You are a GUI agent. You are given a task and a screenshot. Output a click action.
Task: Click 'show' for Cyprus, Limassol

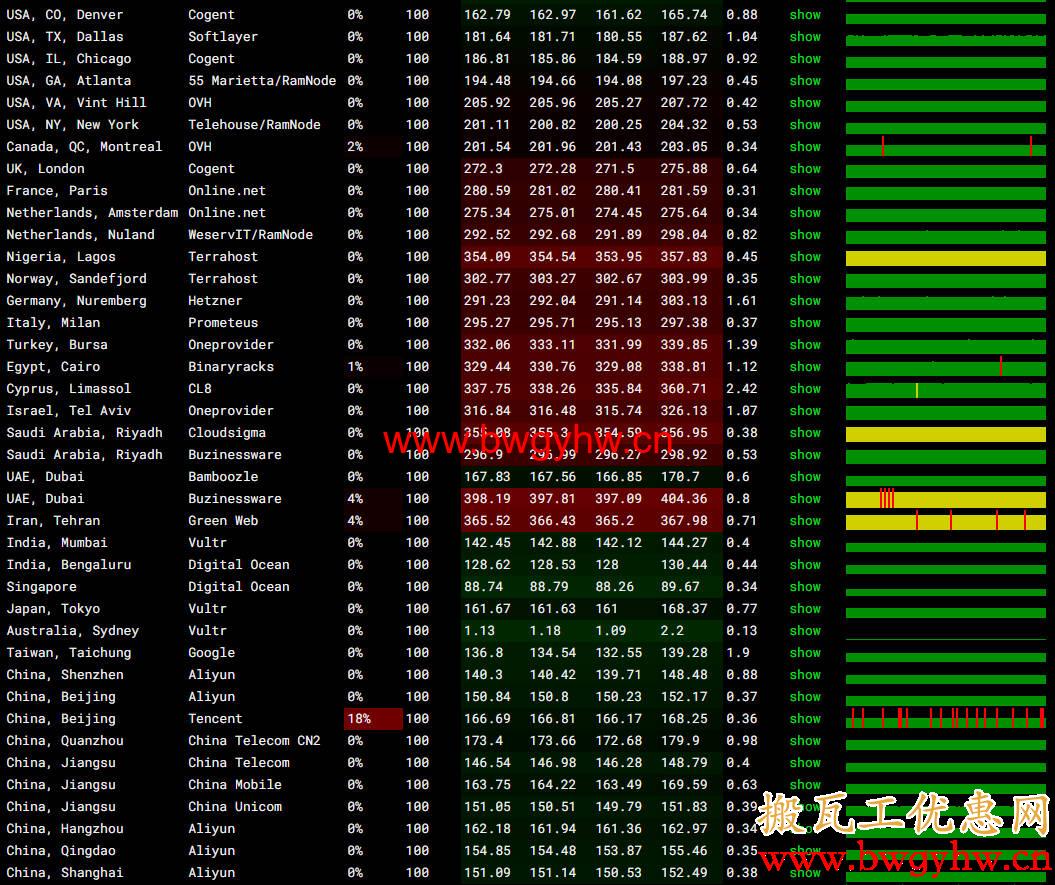coord(805,388)
